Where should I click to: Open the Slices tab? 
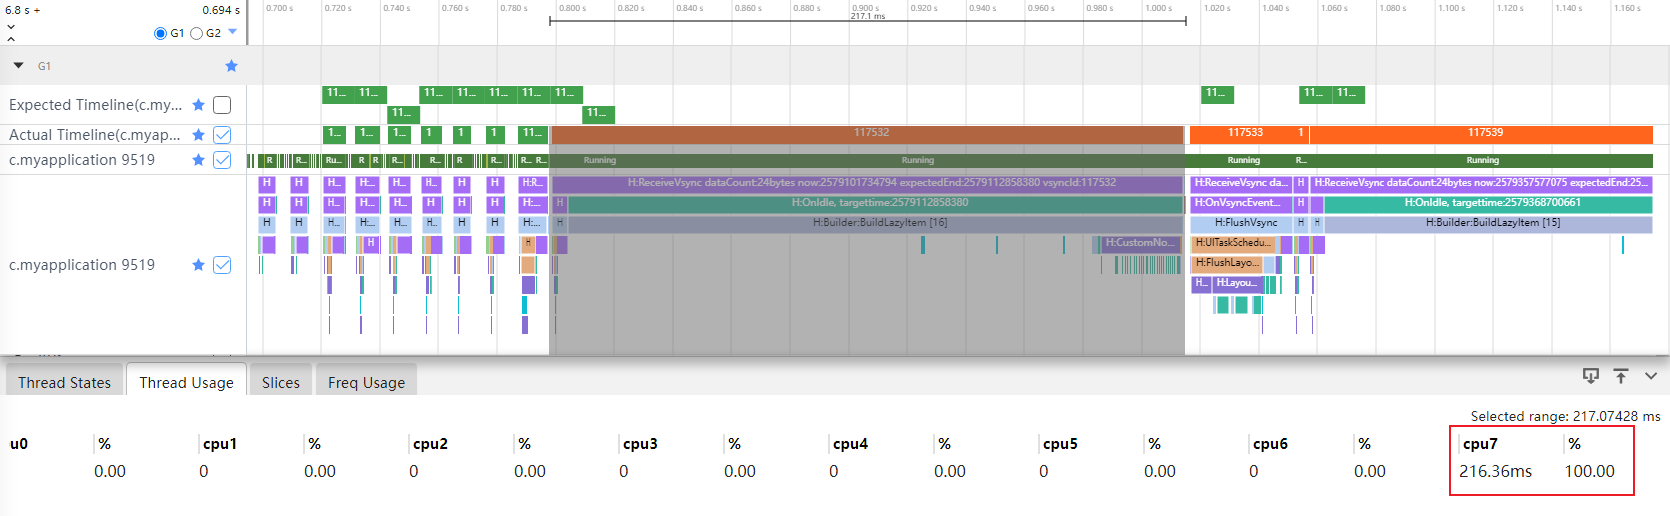coord(281,382)
